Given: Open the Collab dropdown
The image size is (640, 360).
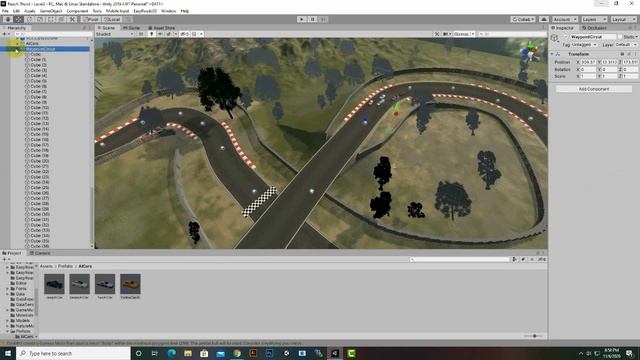Looking at the screenshot, I should click(x=523, y=19).
